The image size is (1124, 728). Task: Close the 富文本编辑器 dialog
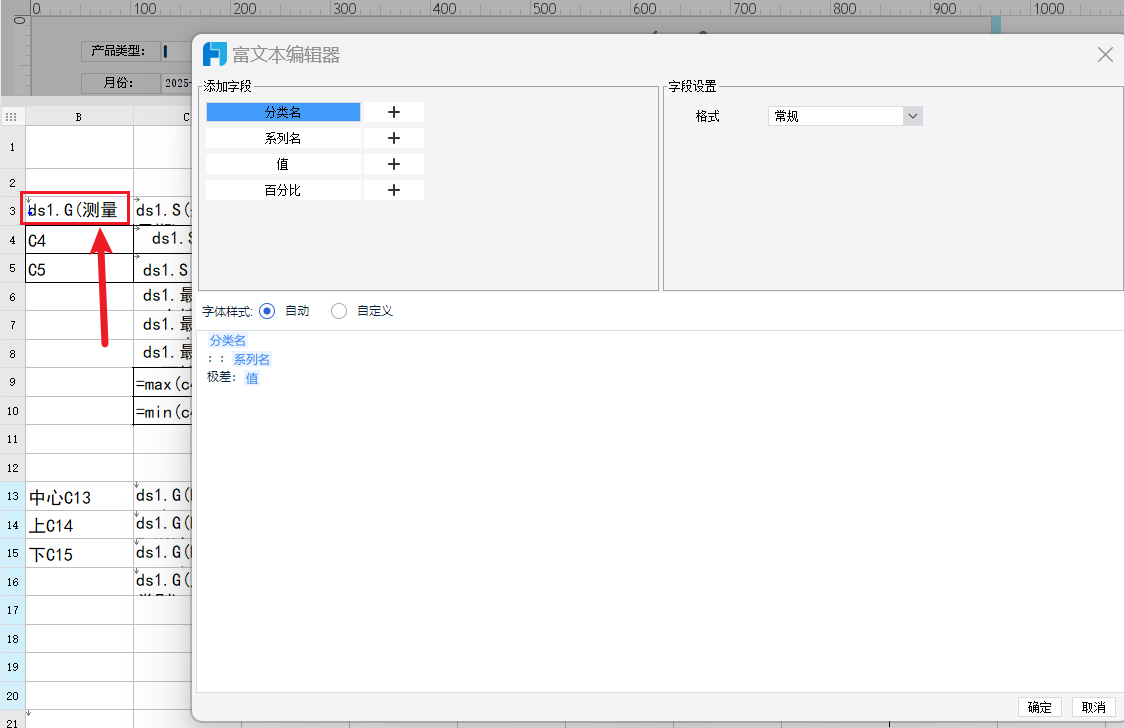(x=1105, y=54)
